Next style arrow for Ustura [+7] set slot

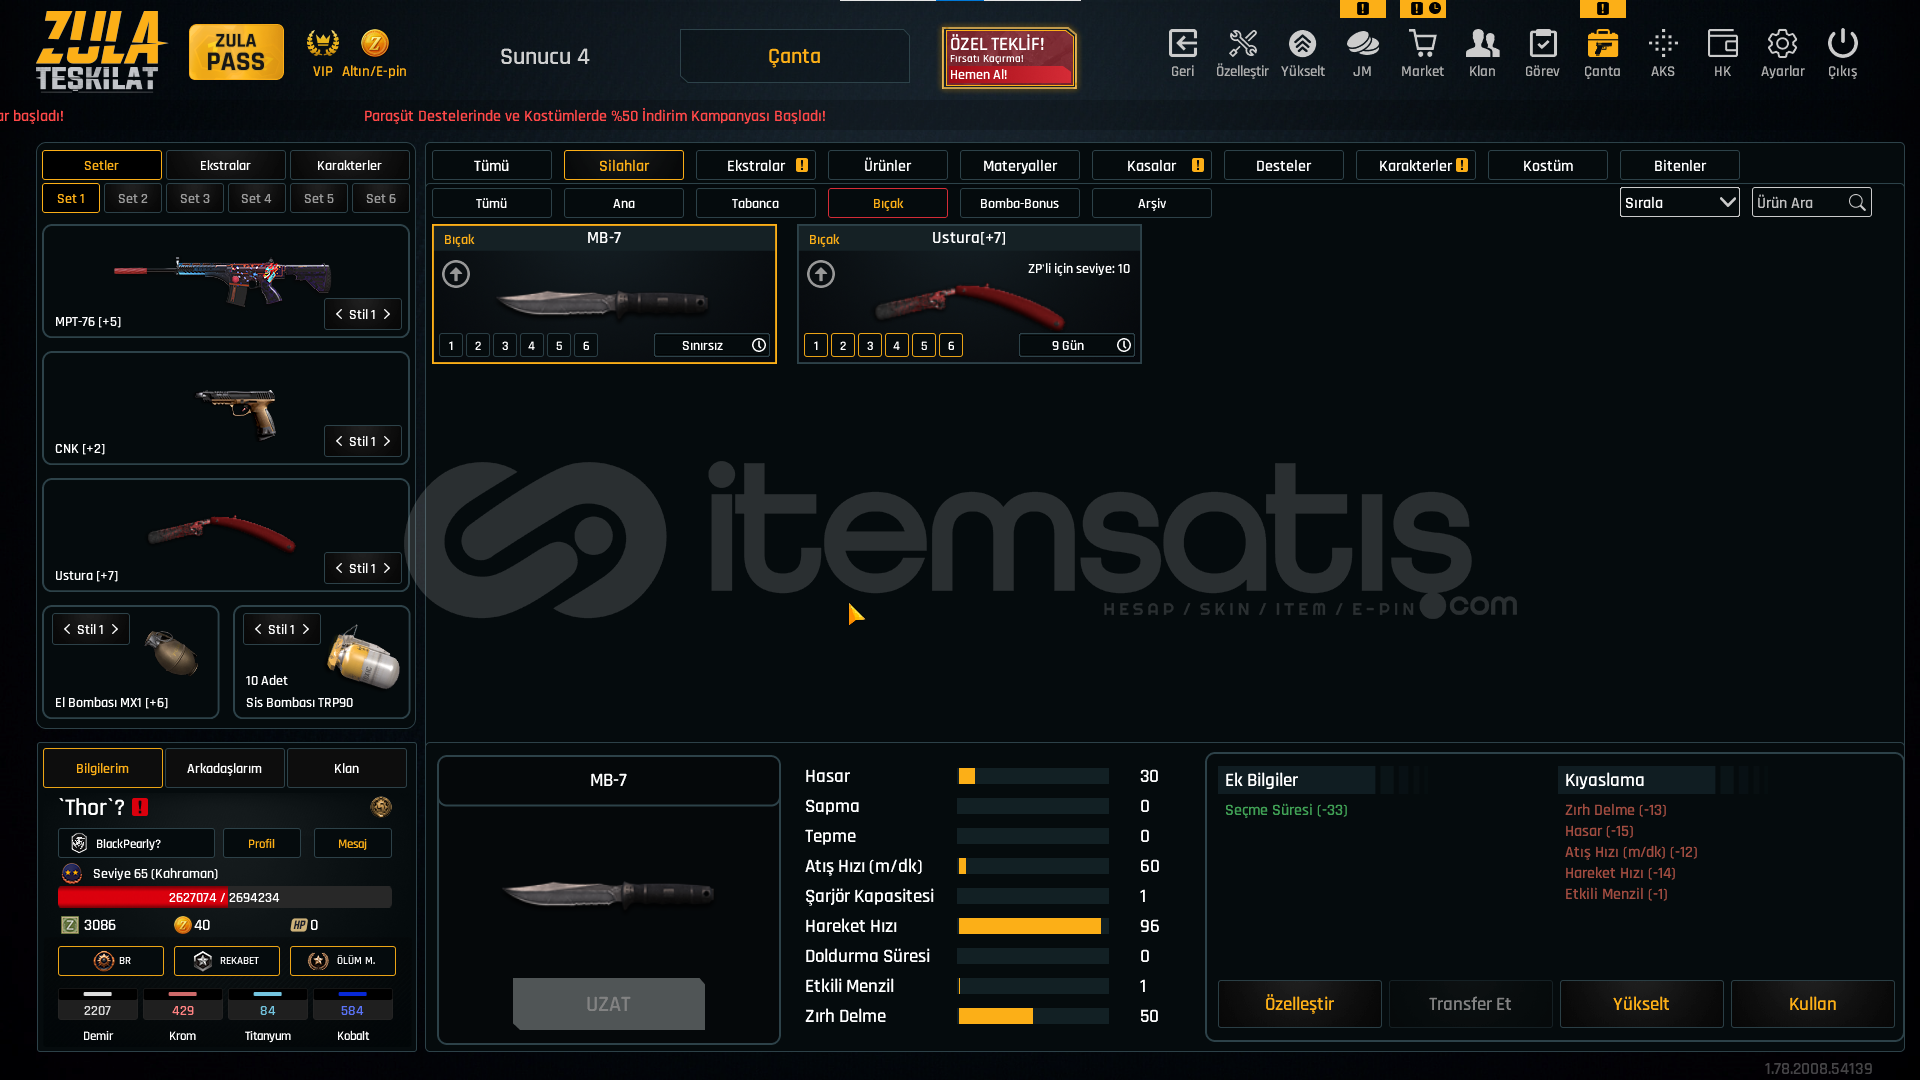387,568
